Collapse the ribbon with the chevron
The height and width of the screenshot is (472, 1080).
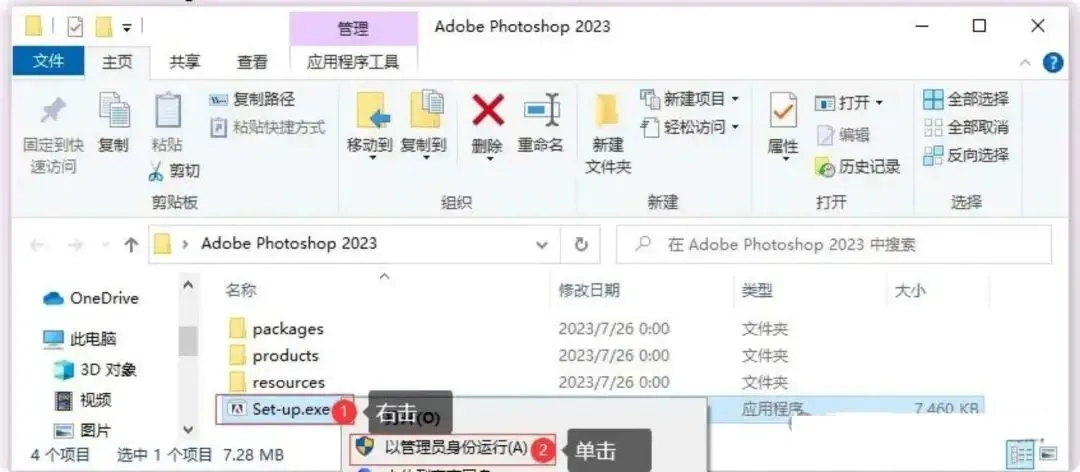pyautogui.click(x=1026, y=63)
